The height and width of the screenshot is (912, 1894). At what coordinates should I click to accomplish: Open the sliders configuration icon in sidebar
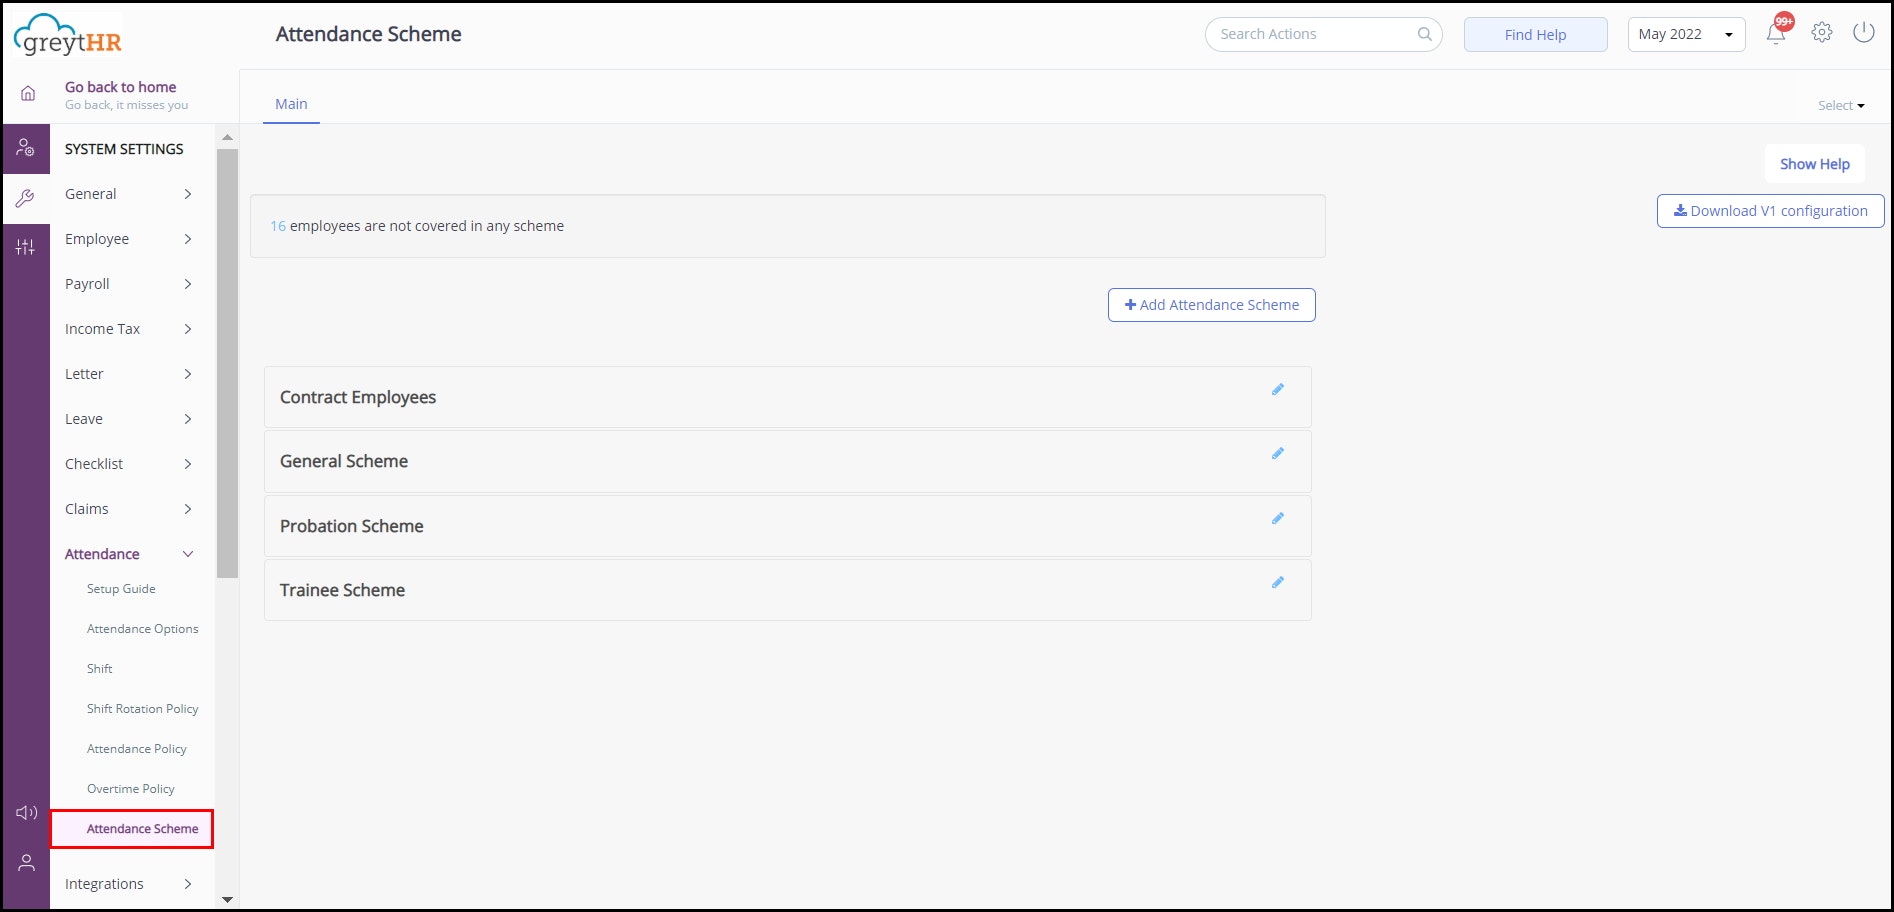click(x=26, y=246)
